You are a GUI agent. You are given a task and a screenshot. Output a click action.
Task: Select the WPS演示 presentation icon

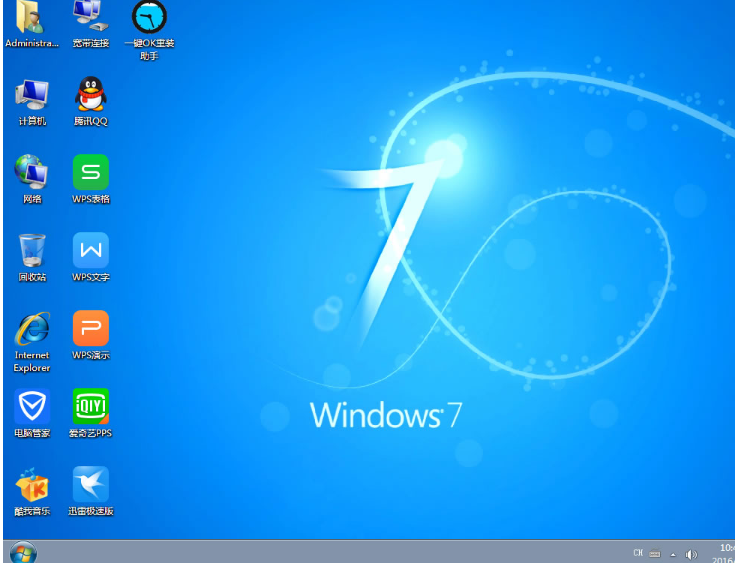[x=90, y=329]
